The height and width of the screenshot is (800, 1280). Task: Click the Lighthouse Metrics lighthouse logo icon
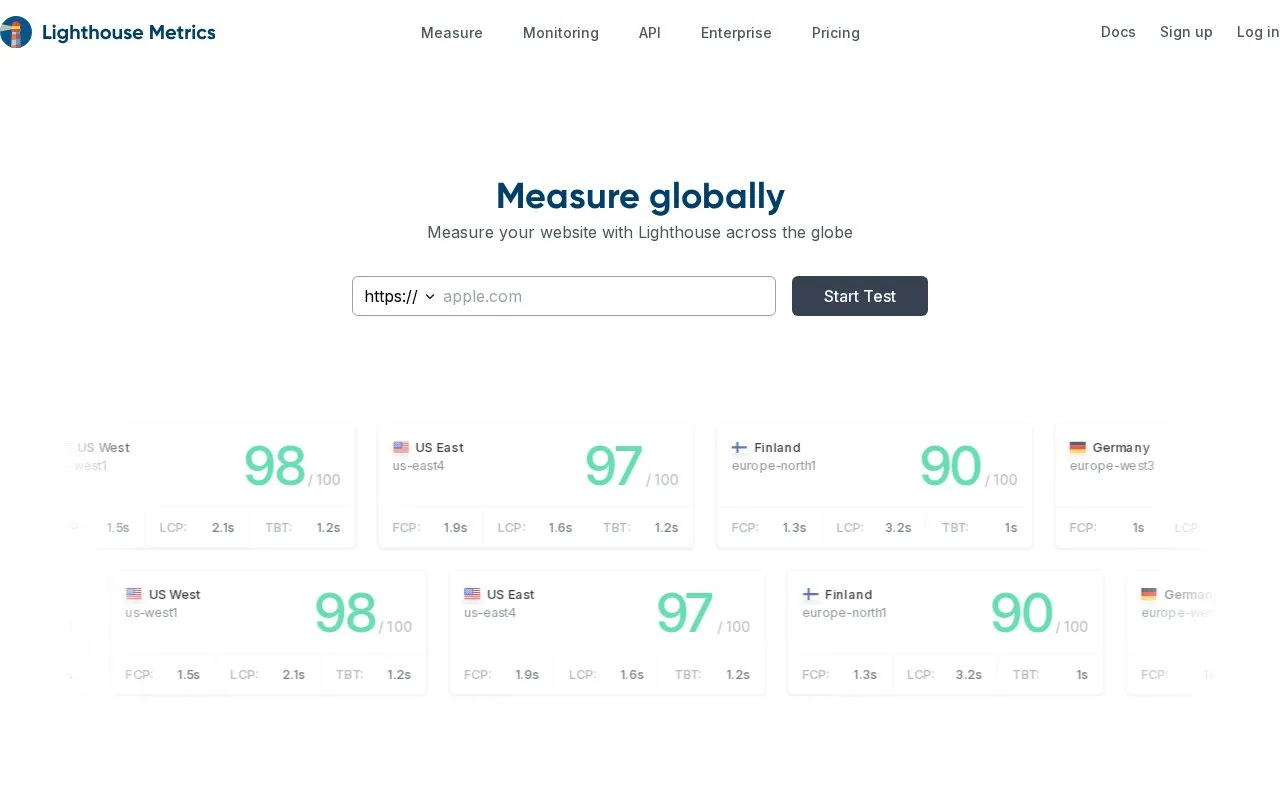tap(15, 32)
